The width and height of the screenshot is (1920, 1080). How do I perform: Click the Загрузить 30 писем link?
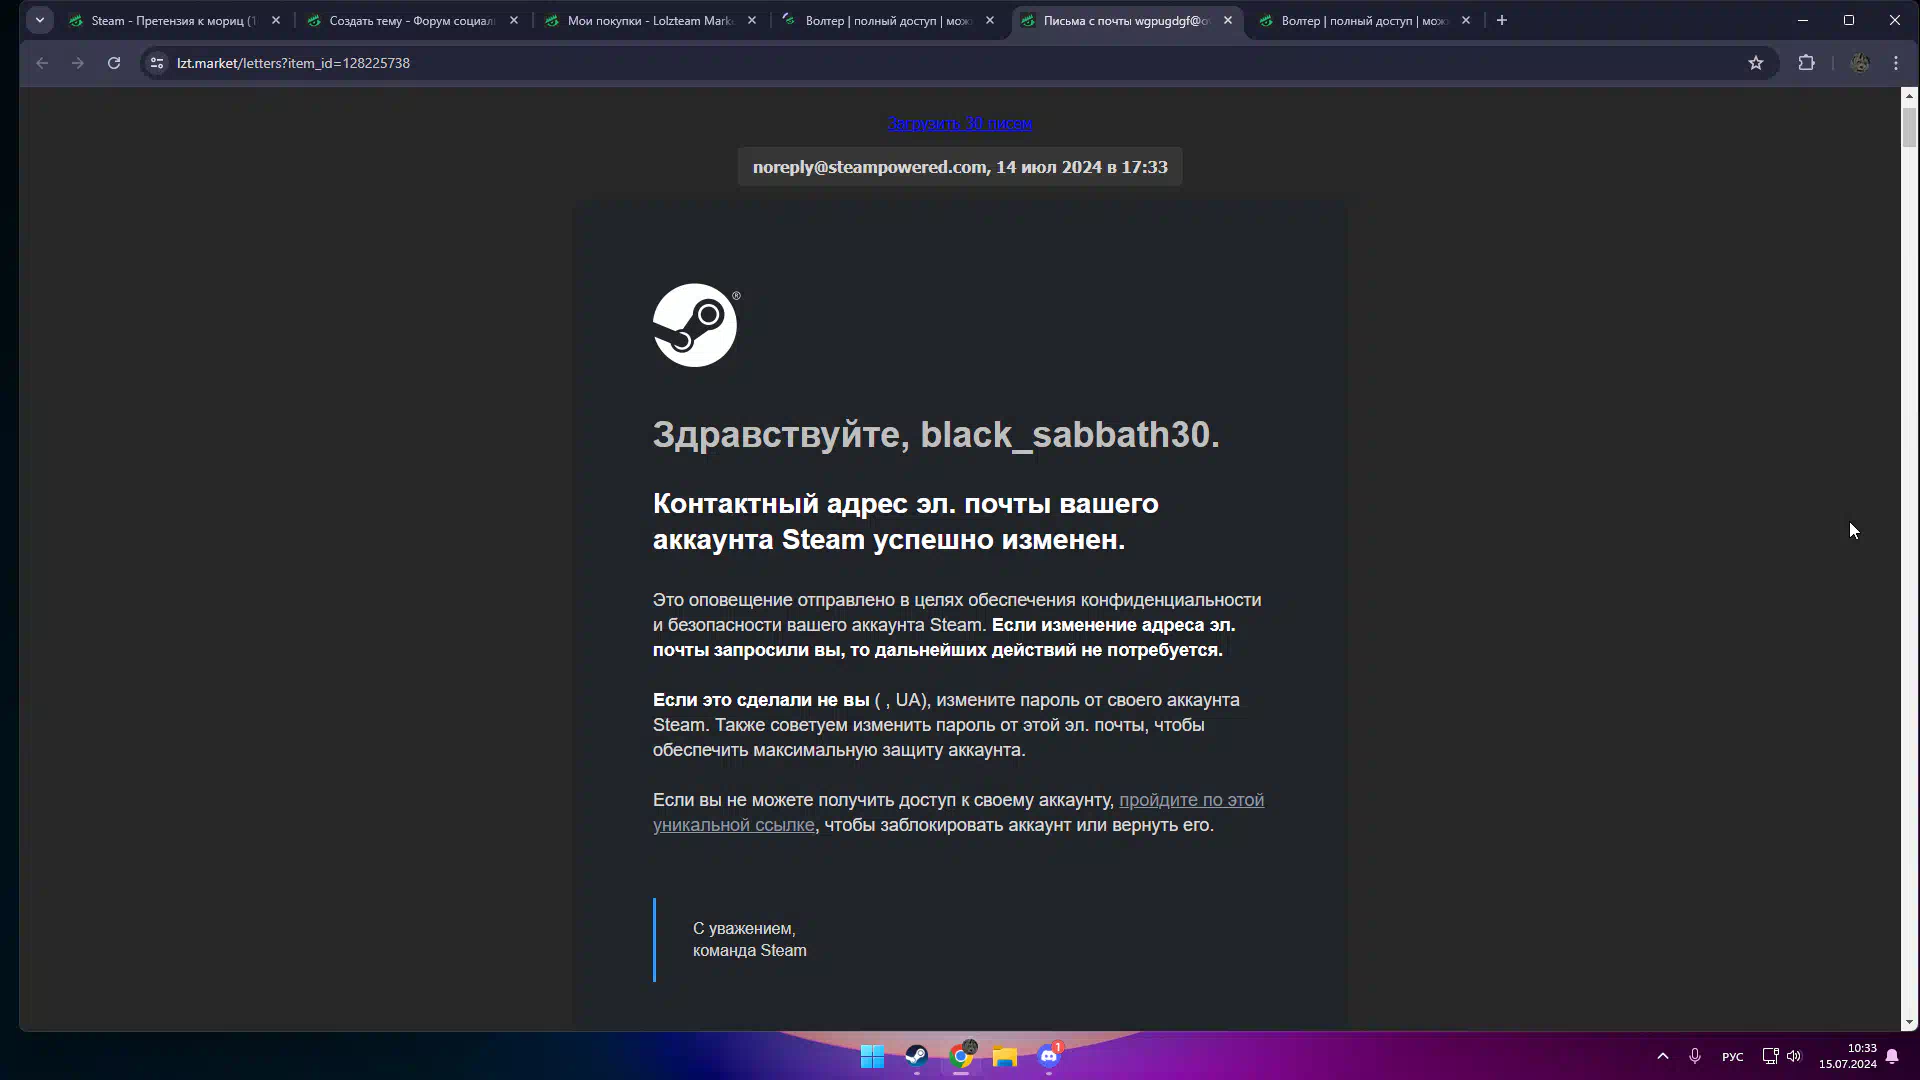click(959, 123)
